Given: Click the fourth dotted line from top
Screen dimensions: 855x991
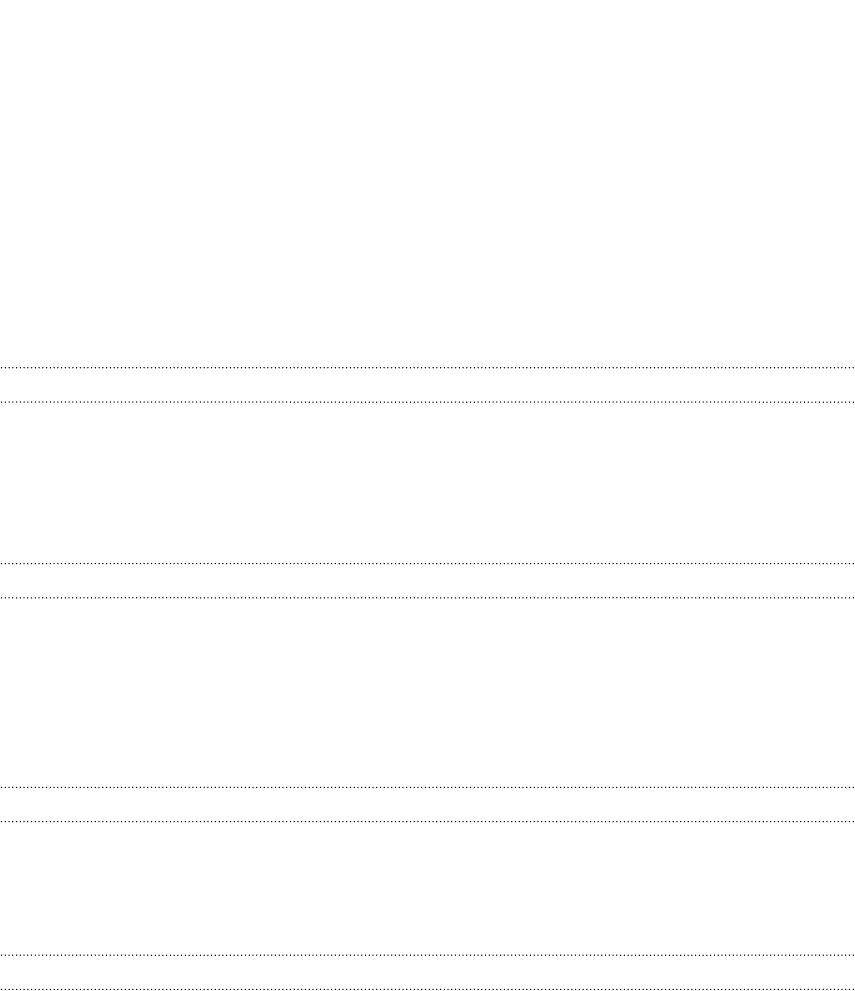Looking at the screenshot, I should 427,597.
